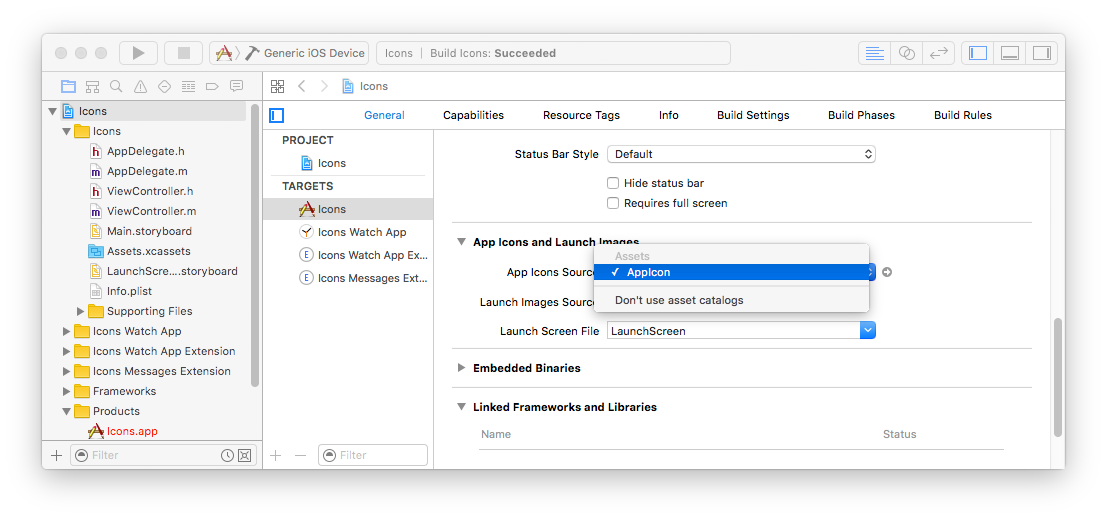Open the issue navigator
The image size is (1107, 519).
pos(140,86)
